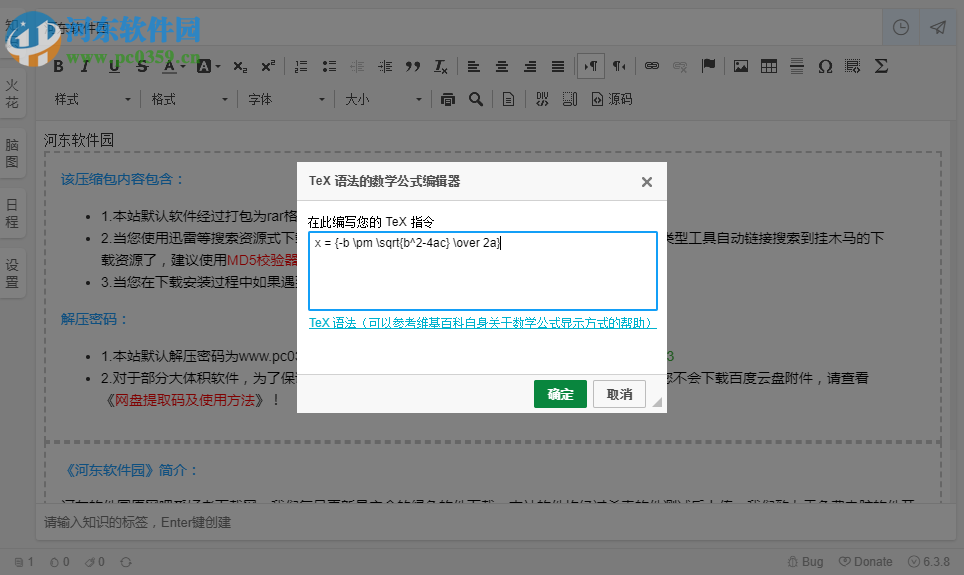
Task: Decrease indent of paragraph
Action: click(x=357, y=66)
